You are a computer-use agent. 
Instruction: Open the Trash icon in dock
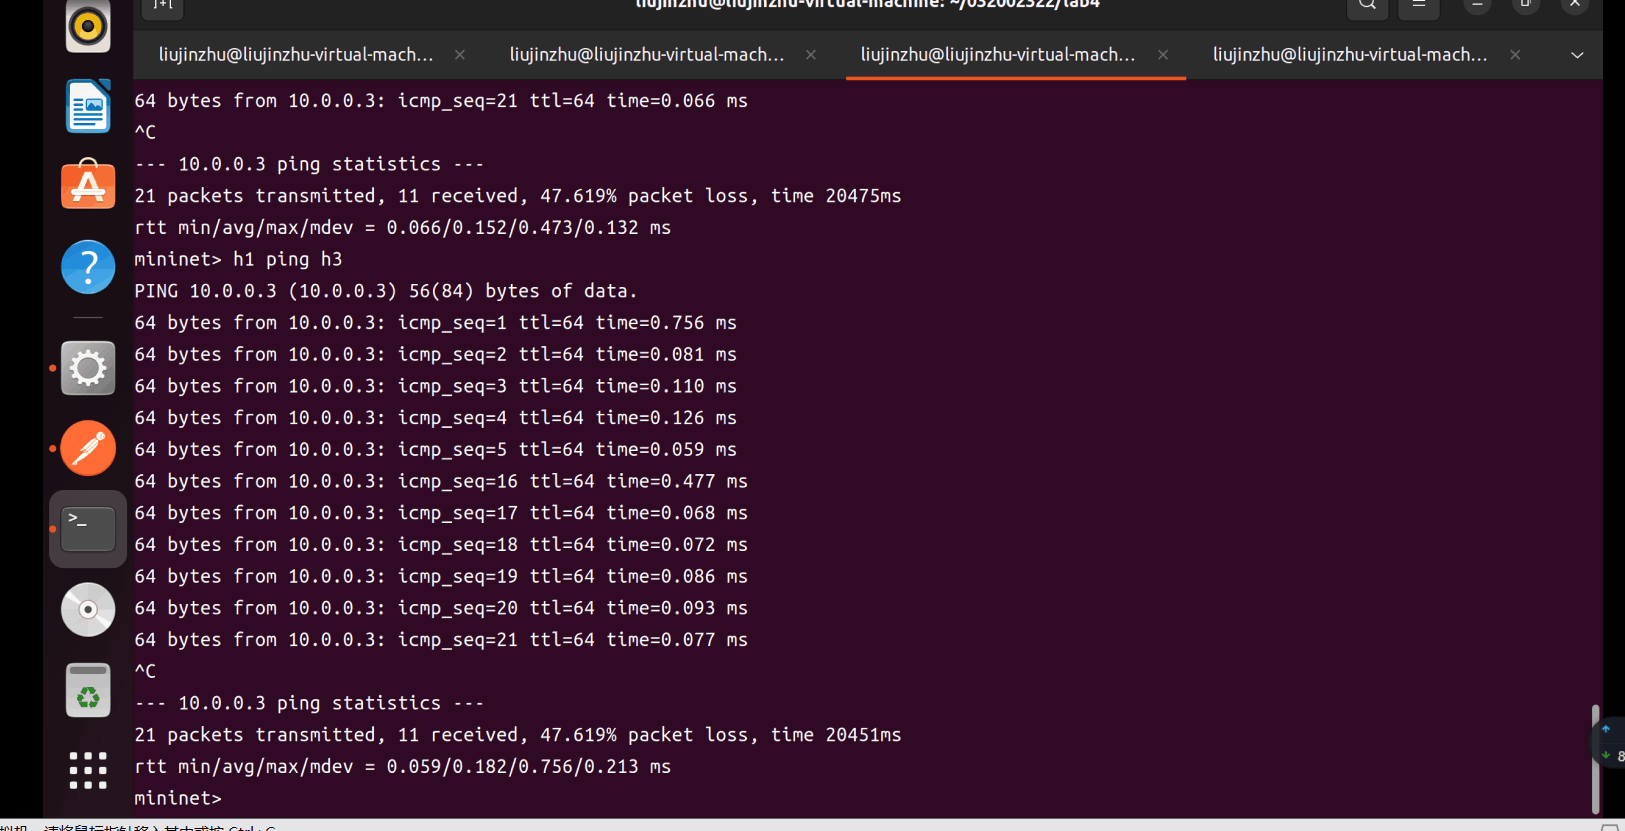click(88, 690)
